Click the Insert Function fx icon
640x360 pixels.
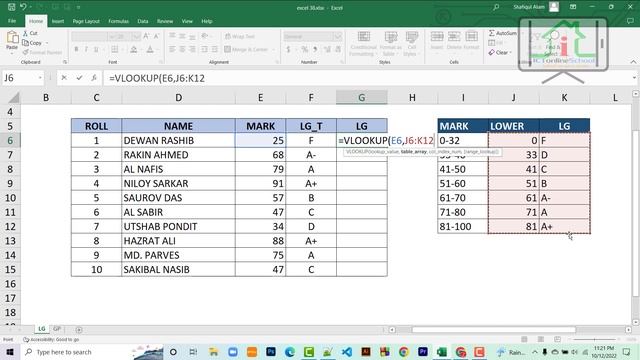(94, 78)
